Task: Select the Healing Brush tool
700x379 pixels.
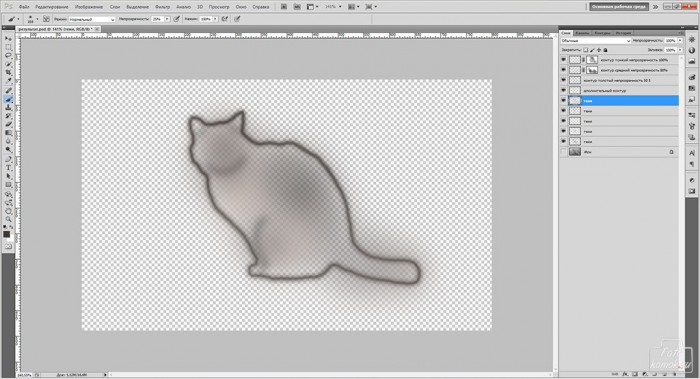Action: tap(8, 91)
